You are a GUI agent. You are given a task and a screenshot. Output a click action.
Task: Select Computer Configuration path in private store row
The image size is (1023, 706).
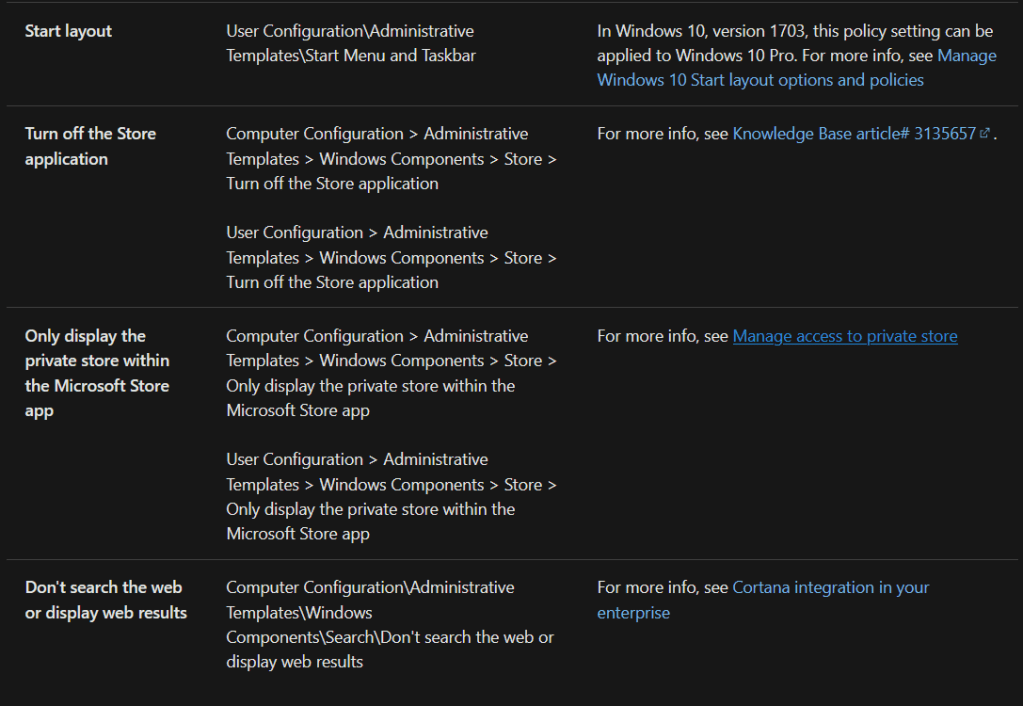pyautogui.click(x=391, y=373)
